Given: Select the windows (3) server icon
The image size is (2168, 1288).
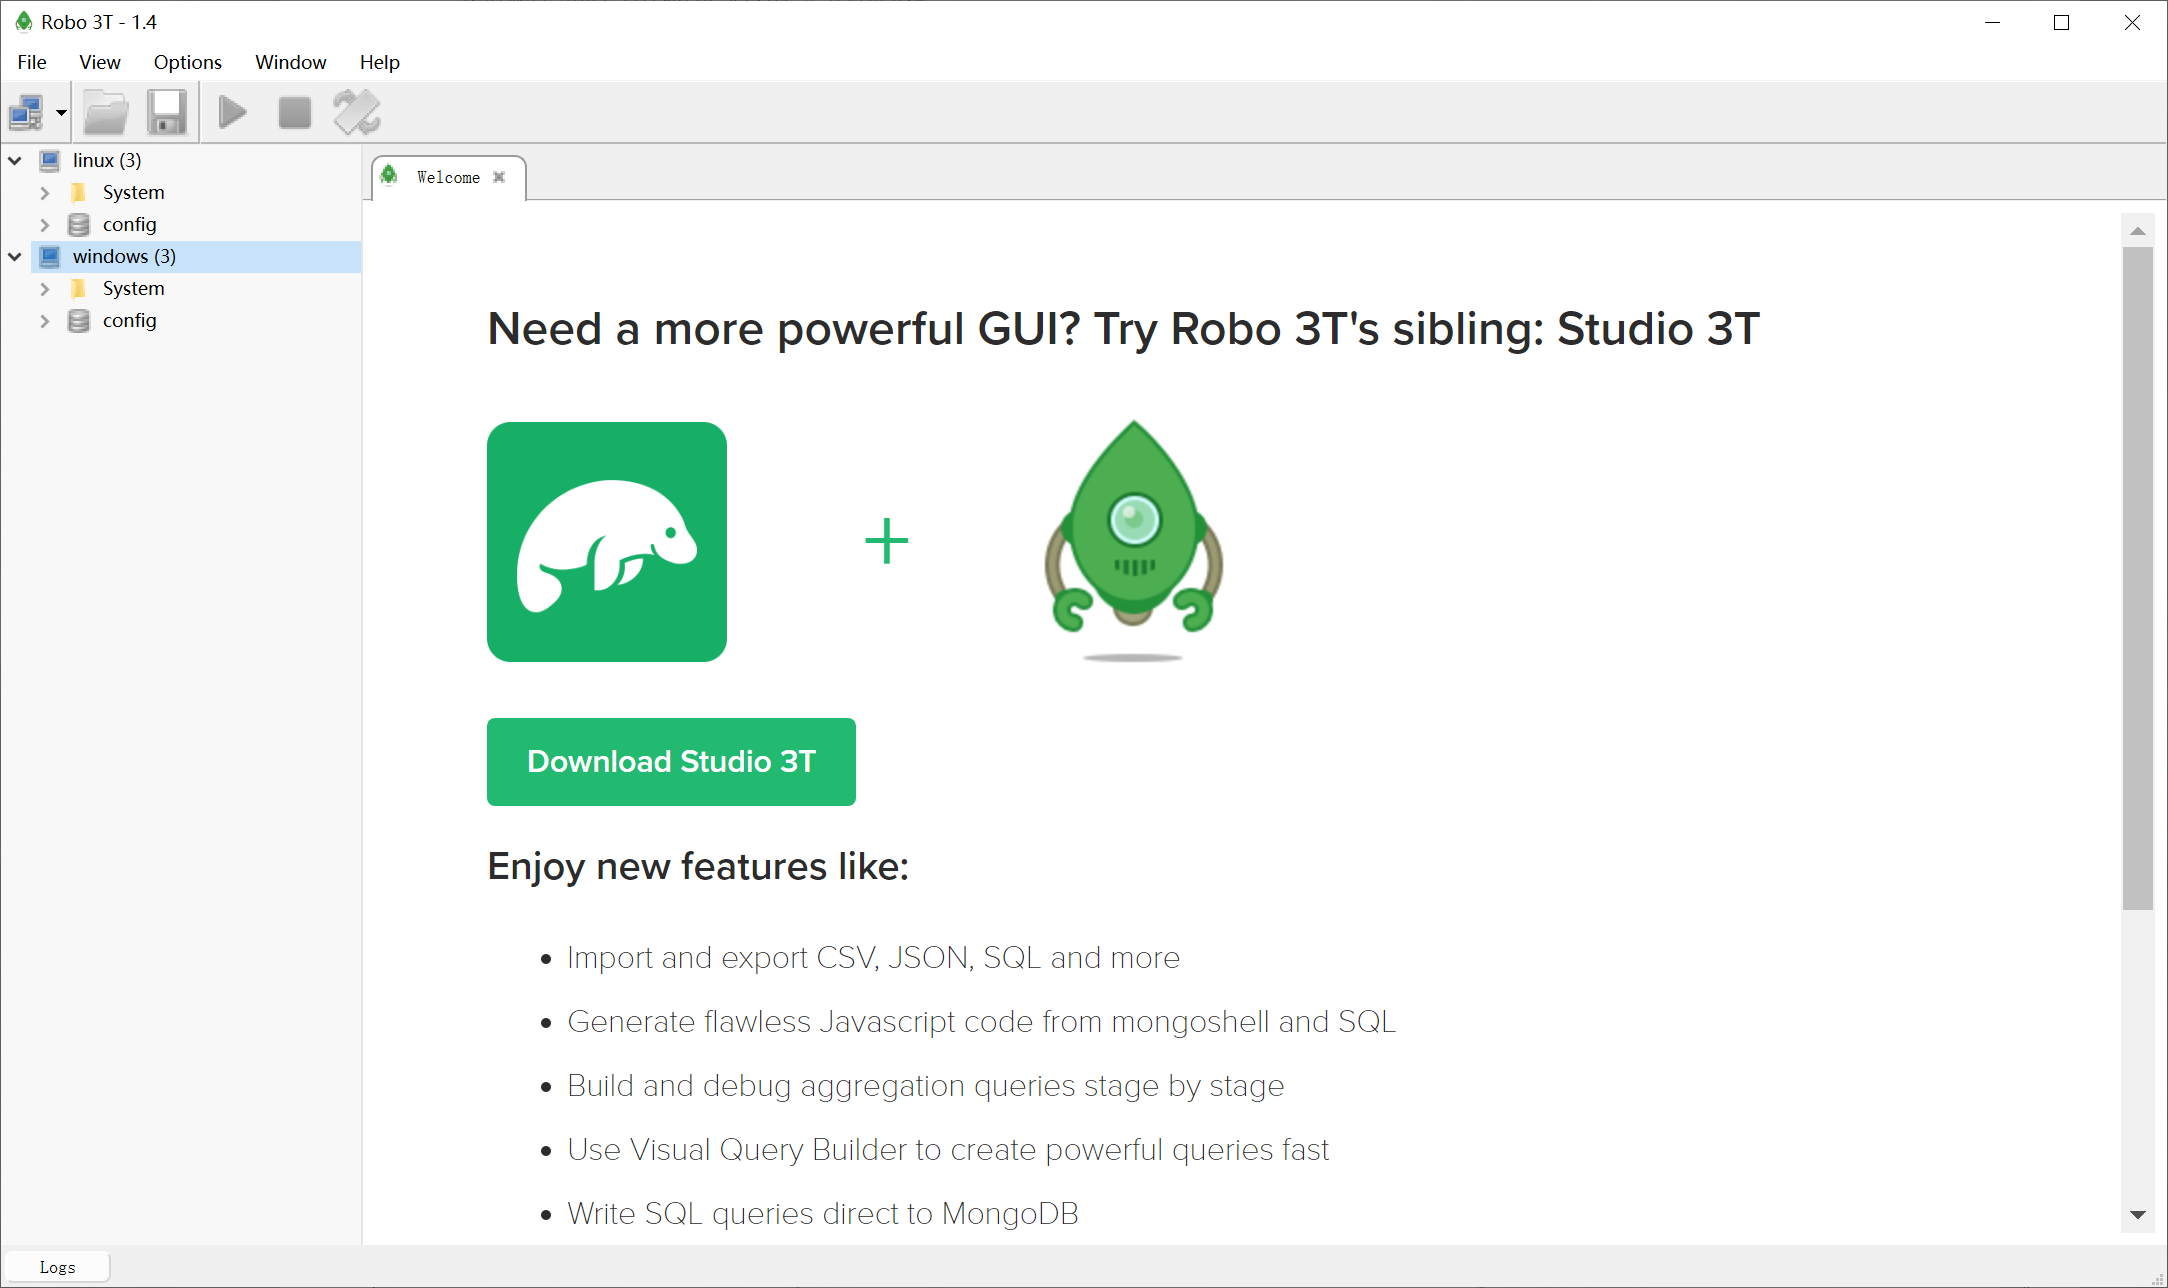Looking at the screenshot, I should [50, 256].
